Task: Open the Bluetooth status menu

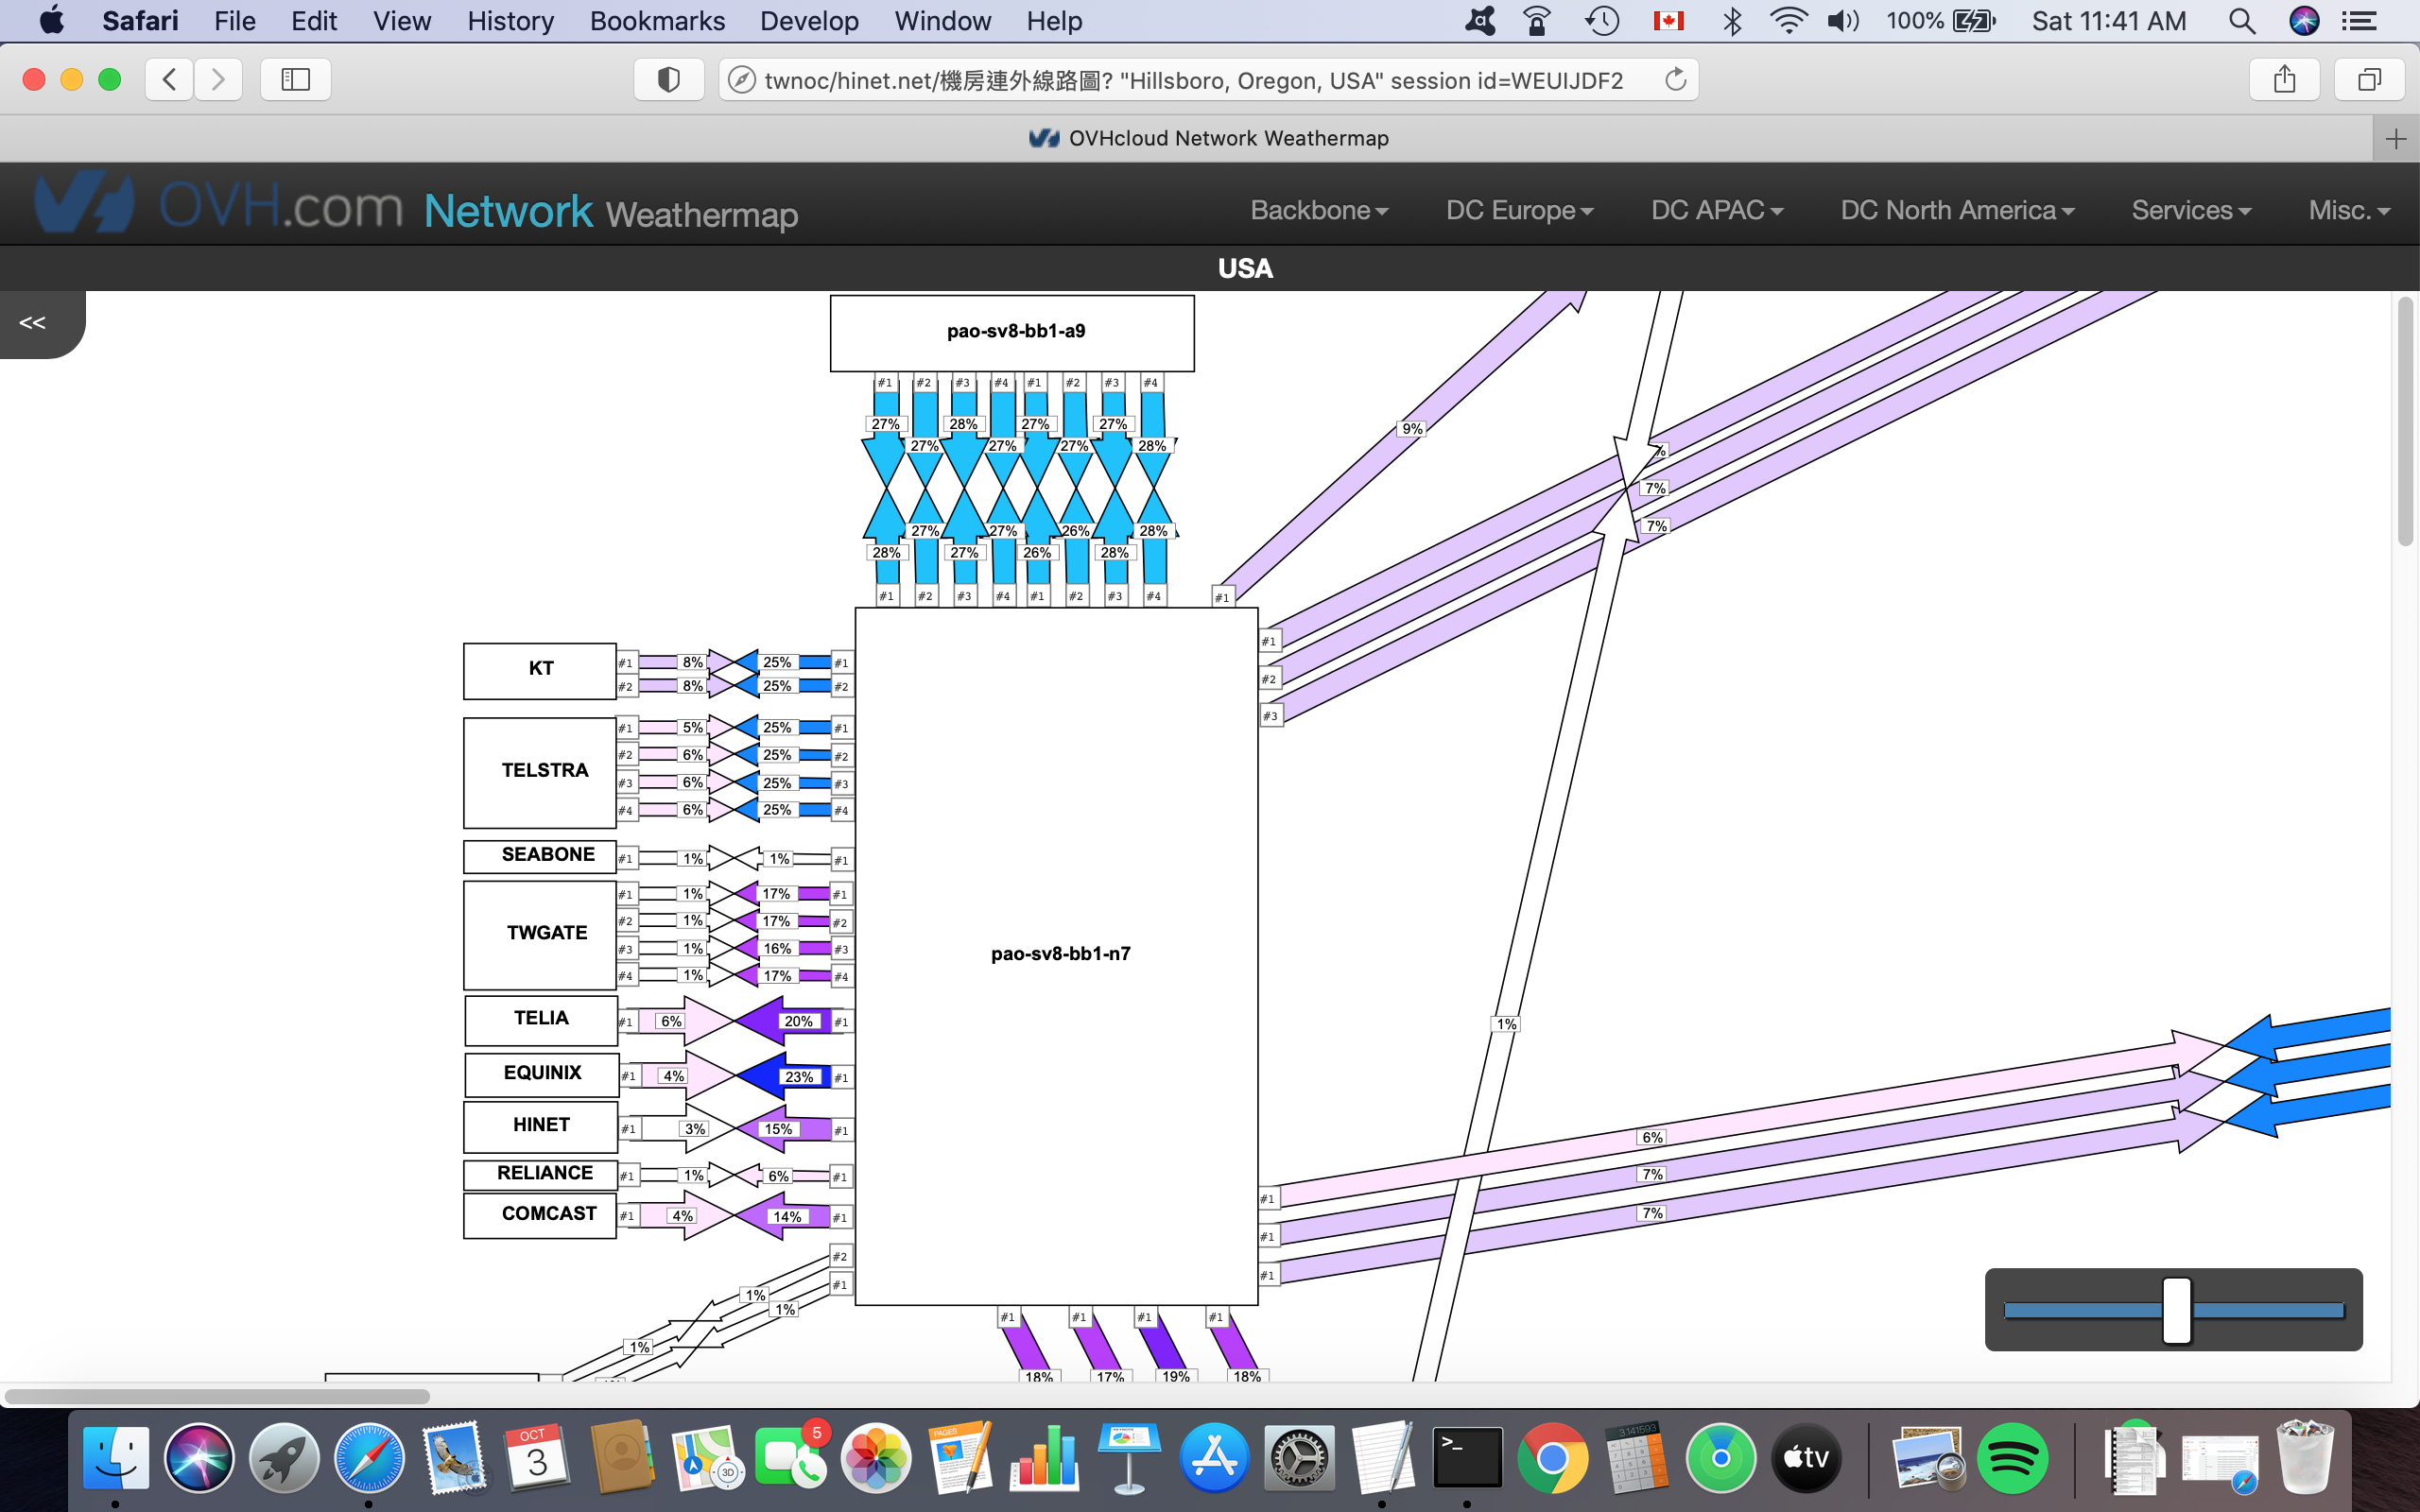Action: (1733, 21)
